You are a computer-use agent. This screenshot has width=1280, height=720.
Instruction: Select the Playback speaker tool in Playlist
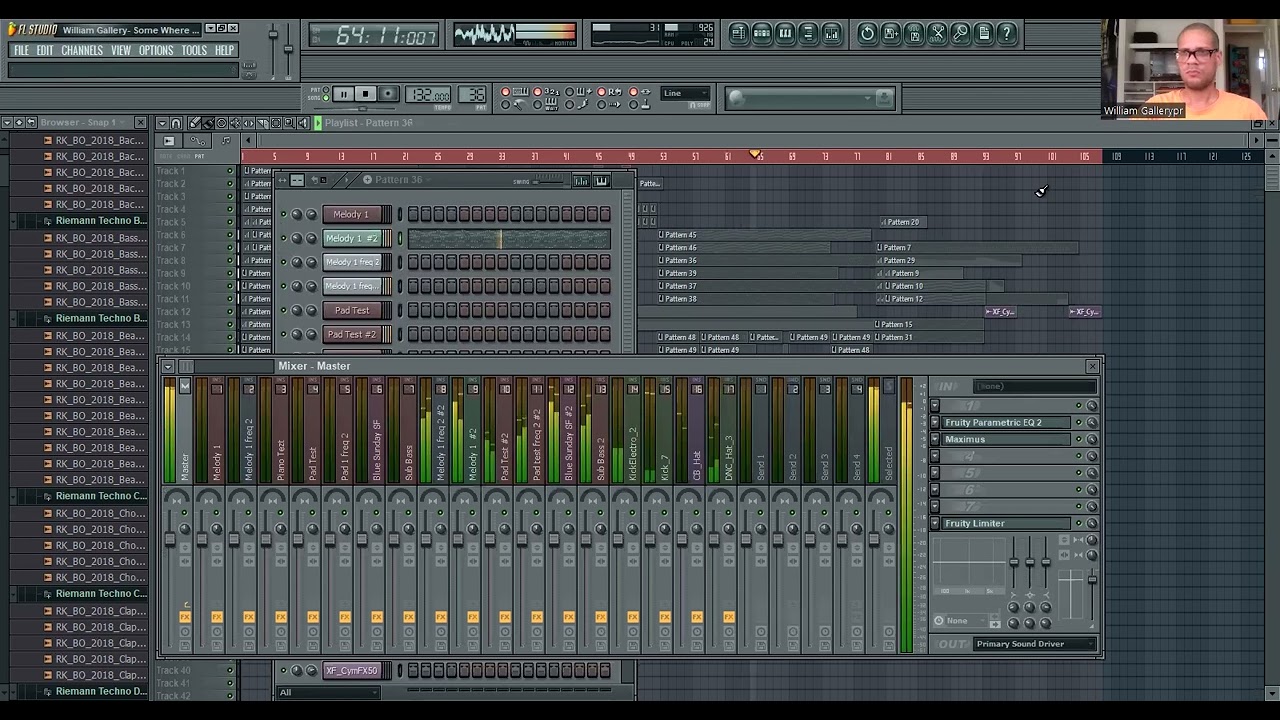(303, 123)
